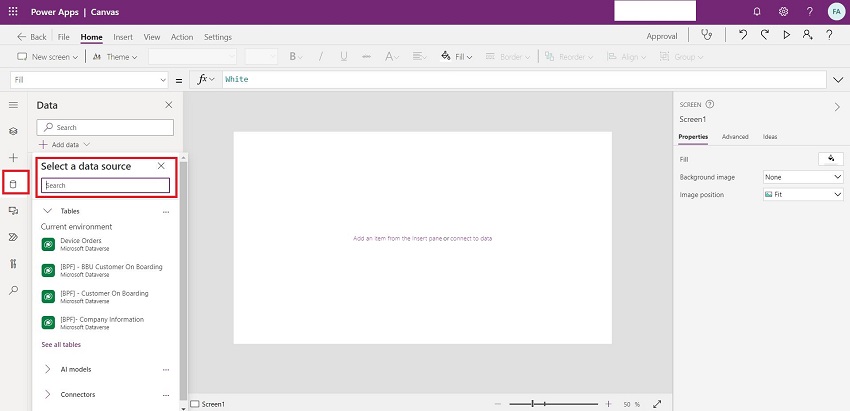This screenshot has height=411, width=850.
Task: Open the Advanced tools icon in left rail
Action: (14, 264)
